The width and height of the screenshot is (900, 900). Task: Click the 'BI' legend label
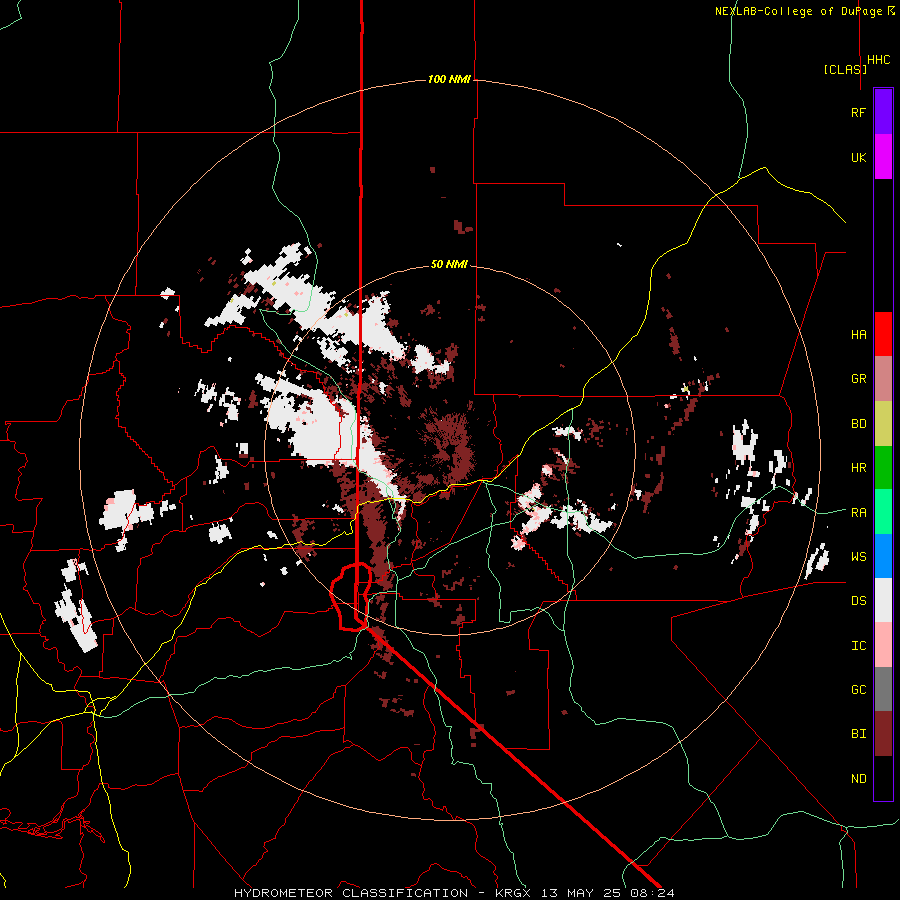tap(858, 734)
